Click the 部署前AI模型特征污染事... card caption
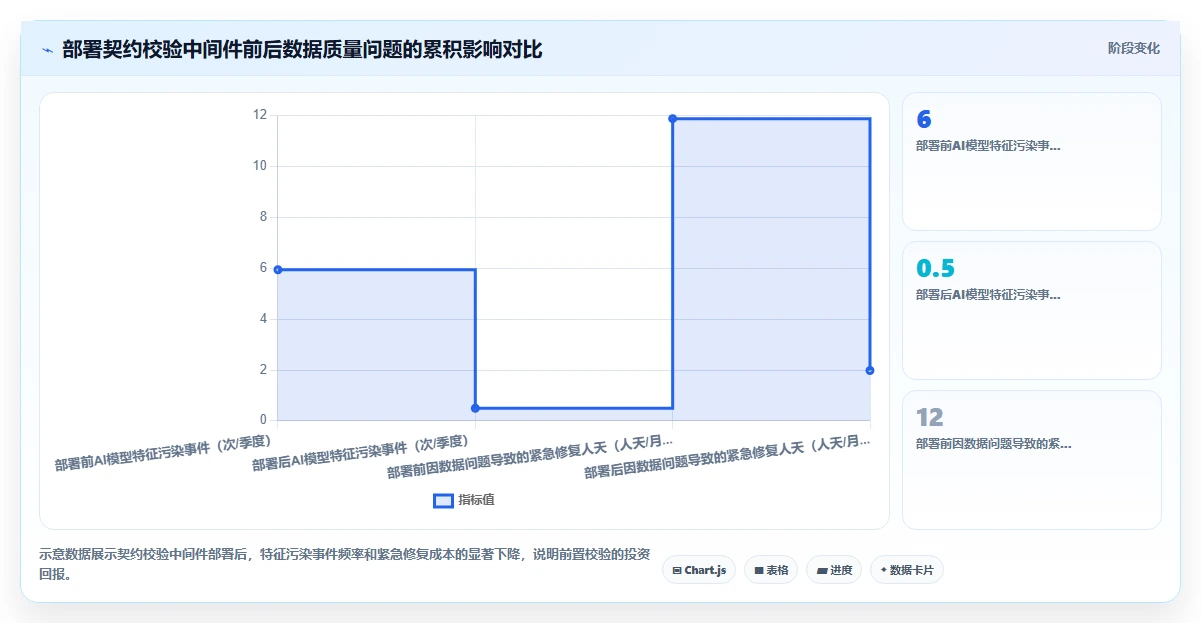 988,146
